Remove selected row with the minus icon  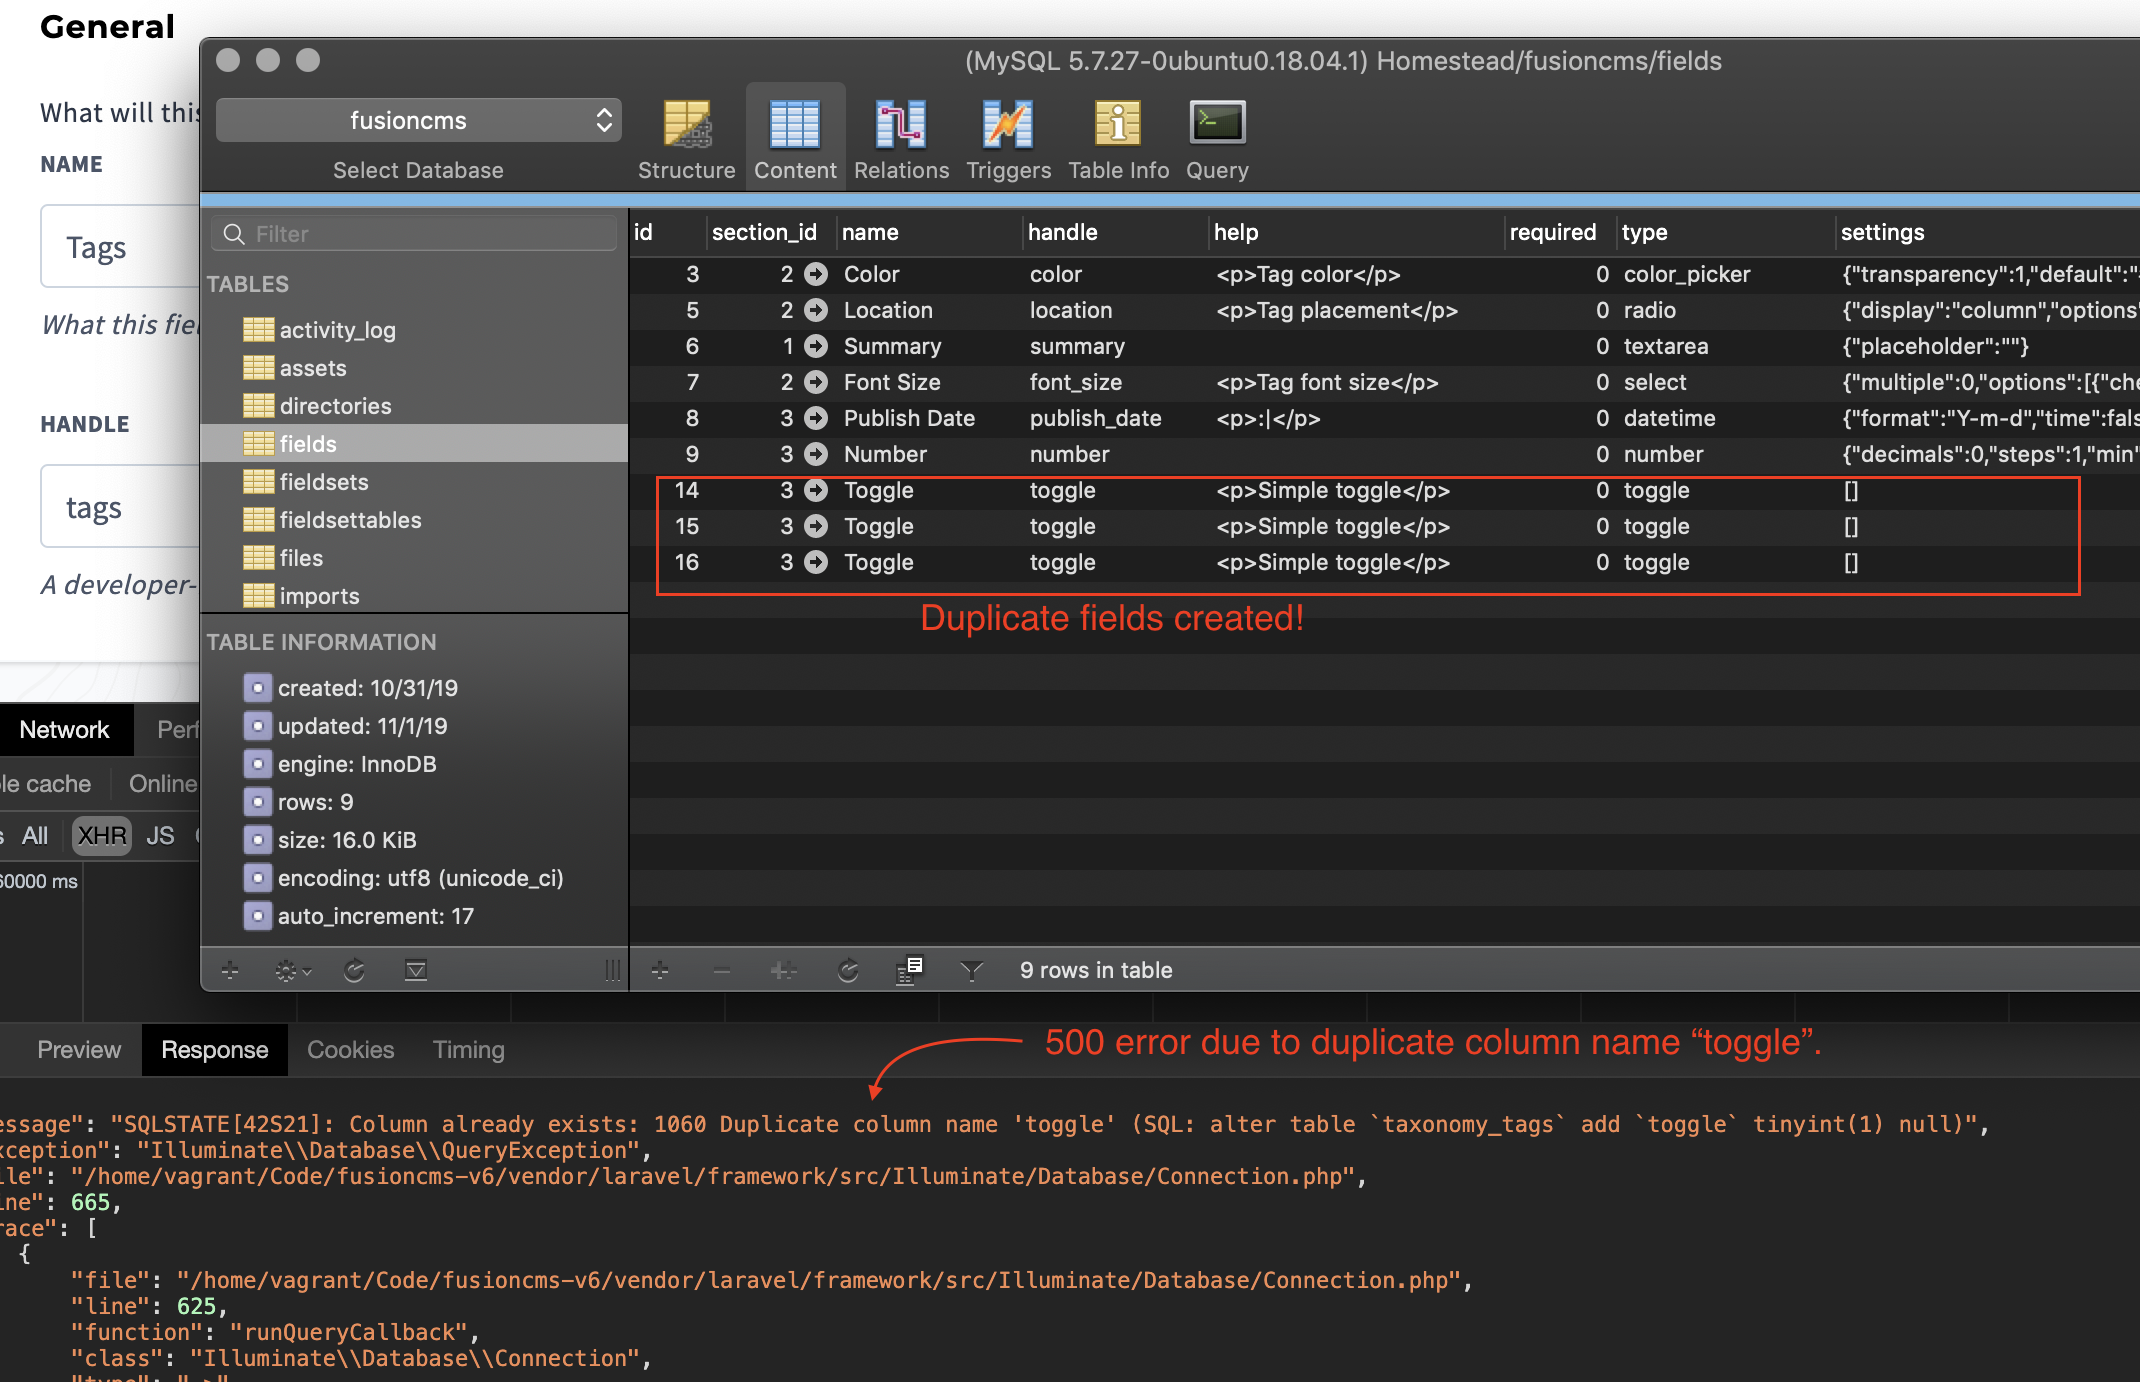pos(721,969)
